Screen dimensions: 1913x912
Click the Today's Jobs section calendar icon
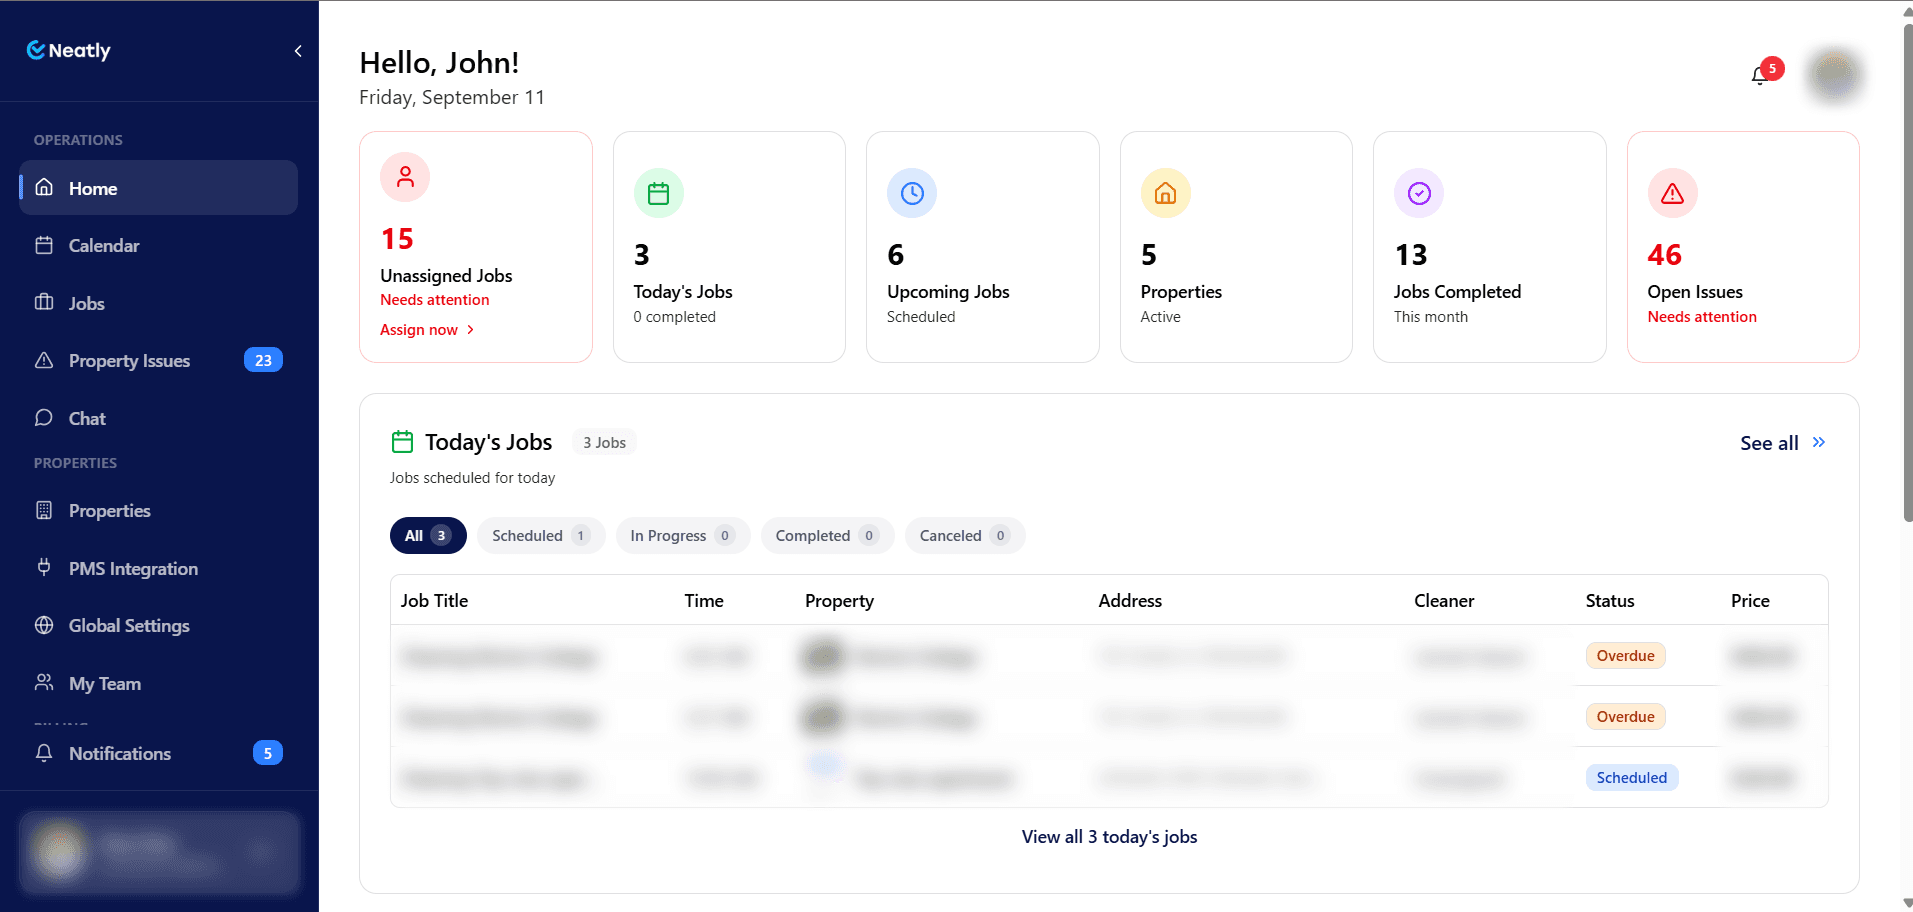[x=402, y=442]
